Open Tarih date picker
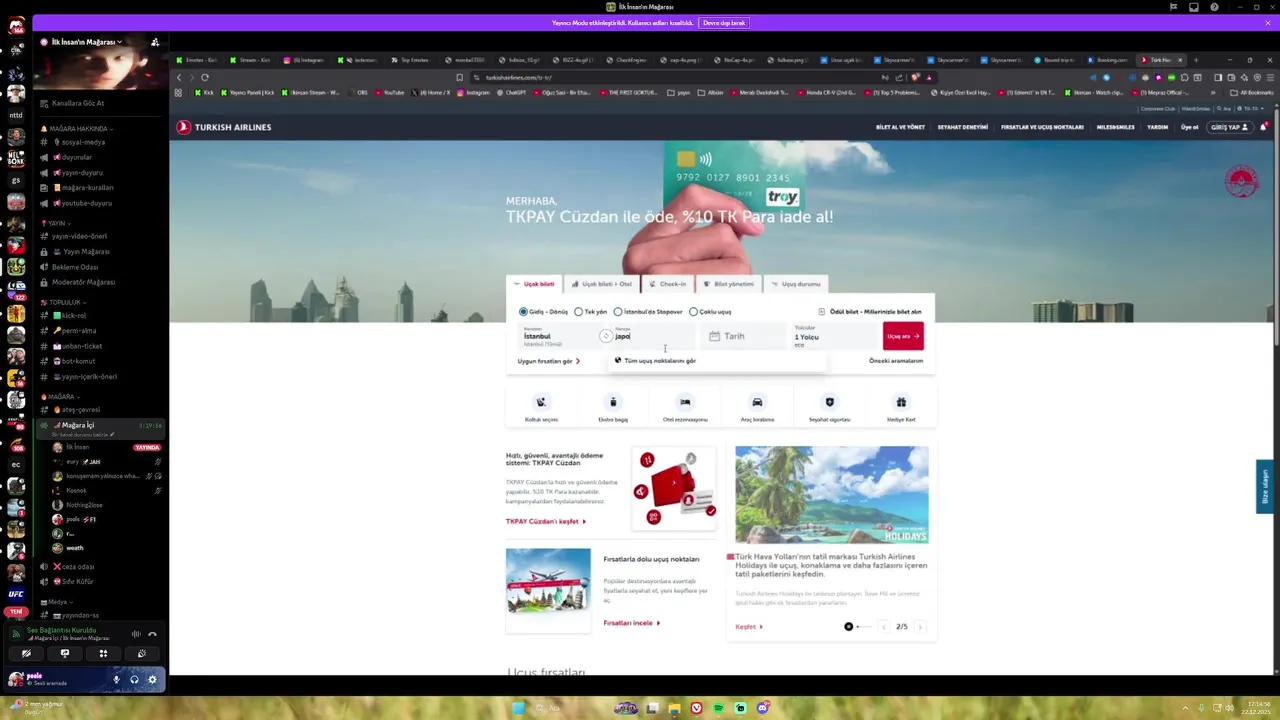The height and width of the screenshot is (720, 1280). point(746,336)
